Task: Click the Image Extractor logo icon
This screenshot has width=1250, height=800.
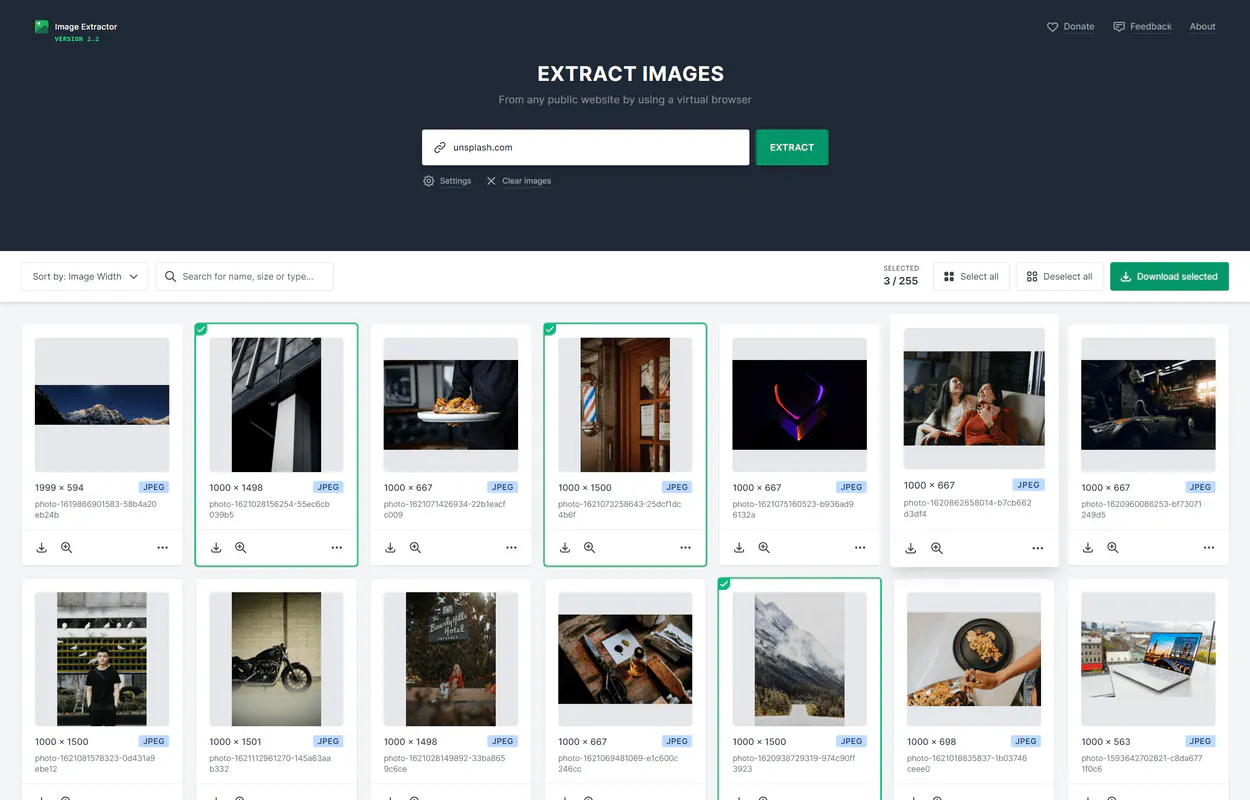Action: point(41,27)
